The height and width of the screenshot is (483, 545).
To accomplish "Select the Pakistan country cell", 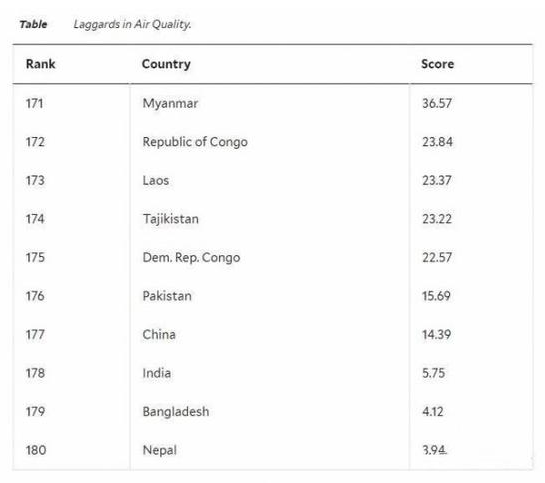I will tap(167, 296).
